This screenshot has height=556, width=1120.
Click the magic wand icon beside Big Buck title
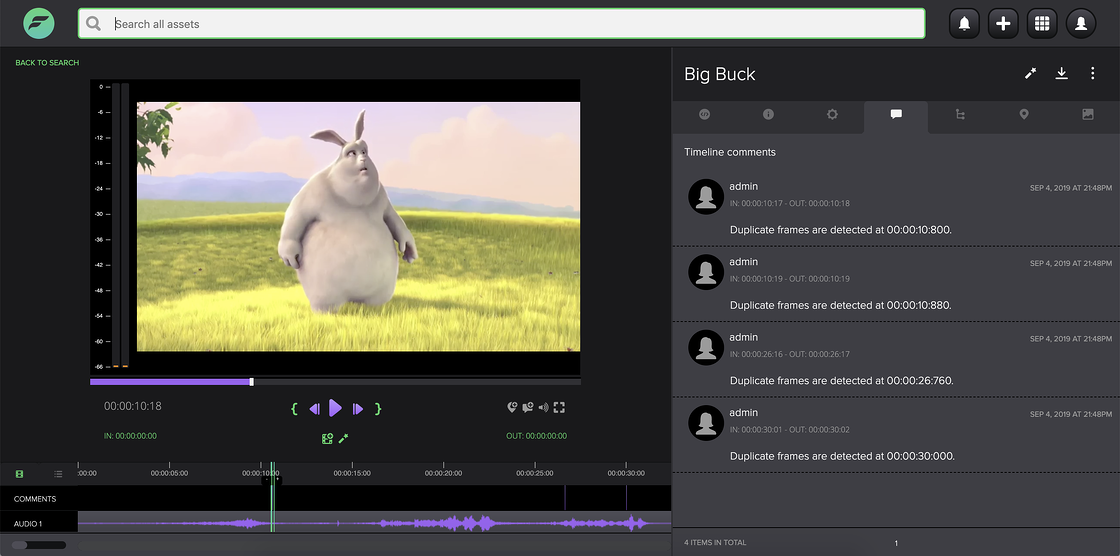(x=1030, y=73)
